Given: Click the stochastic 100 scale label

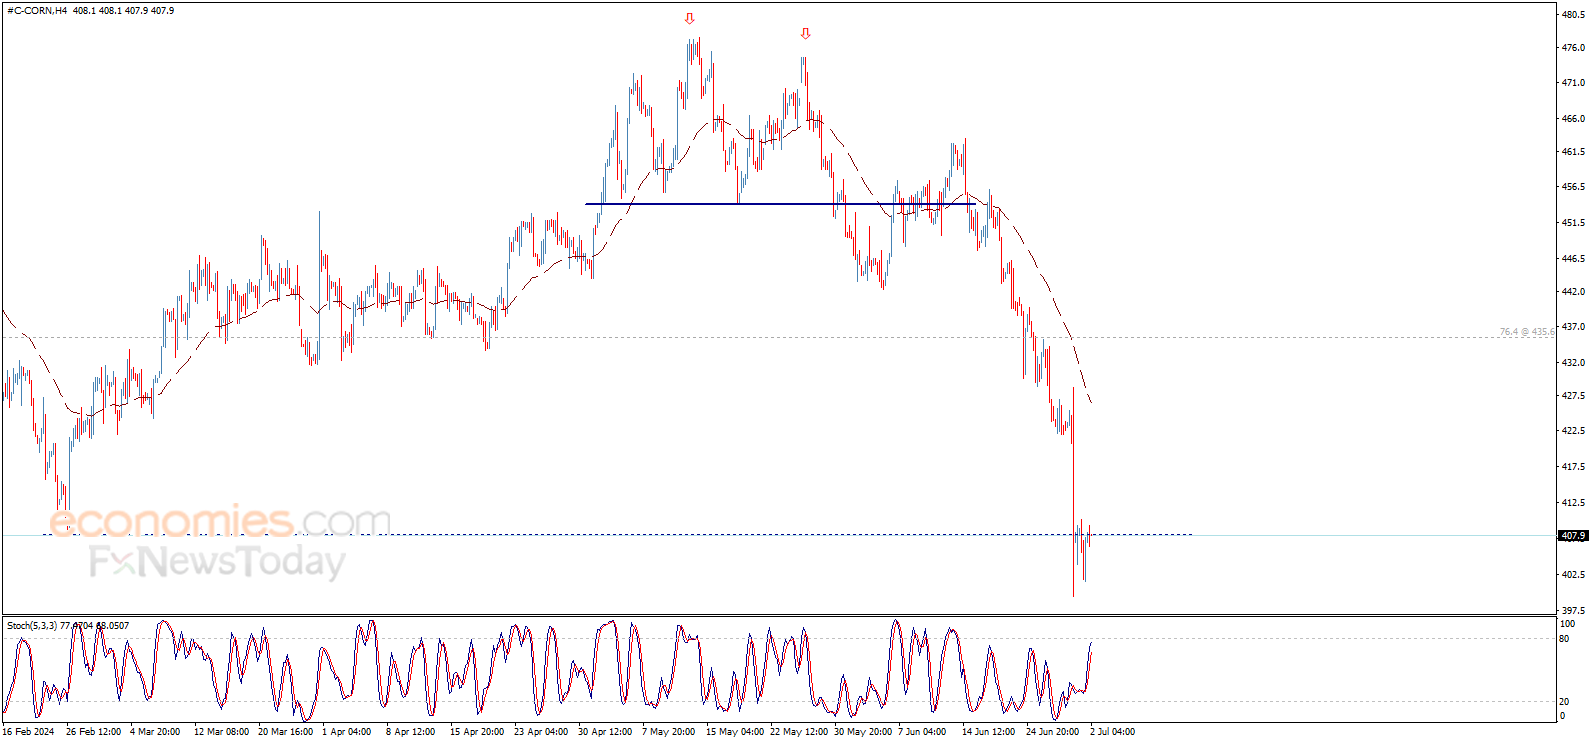Looking at the screenshot, I should click(x=1567, y=624).
